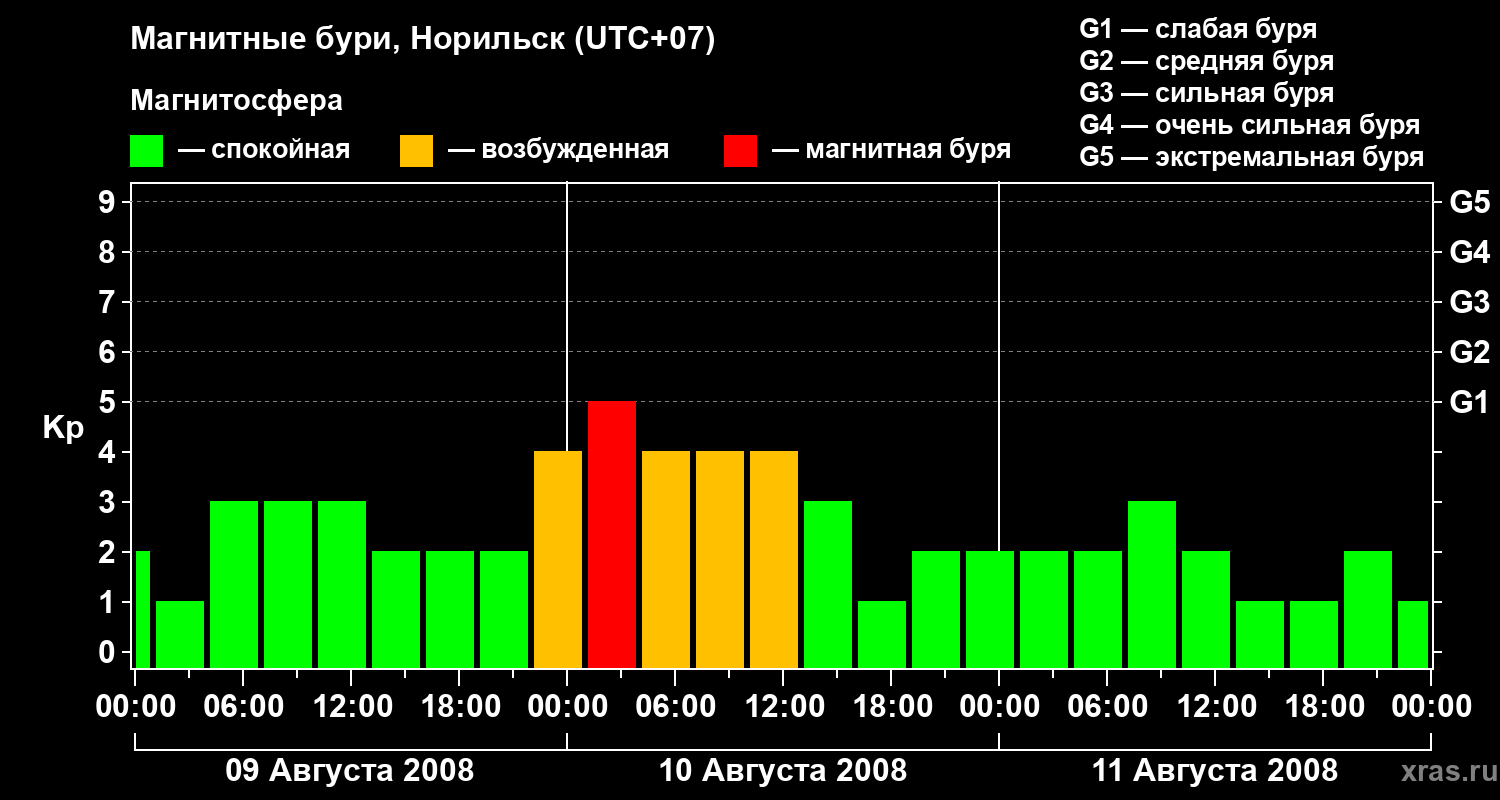Select the Kp 3 green bar on 10 Августа
This screenshot has height=800, width=1500.
pos(828,584)
